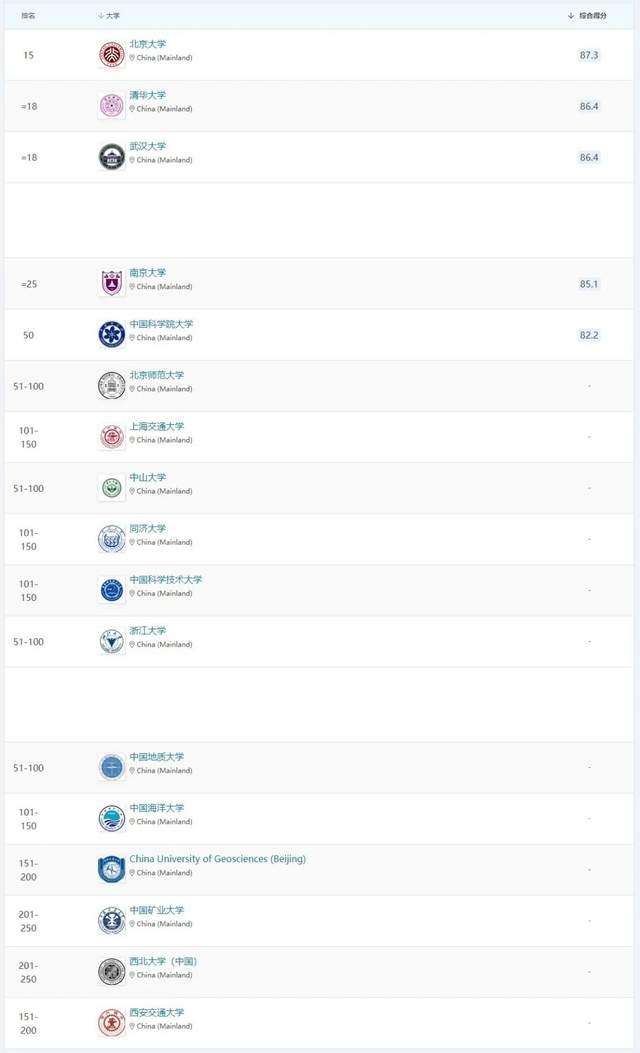Click the Tongji University (同济大学) logo

coord(111,539)
